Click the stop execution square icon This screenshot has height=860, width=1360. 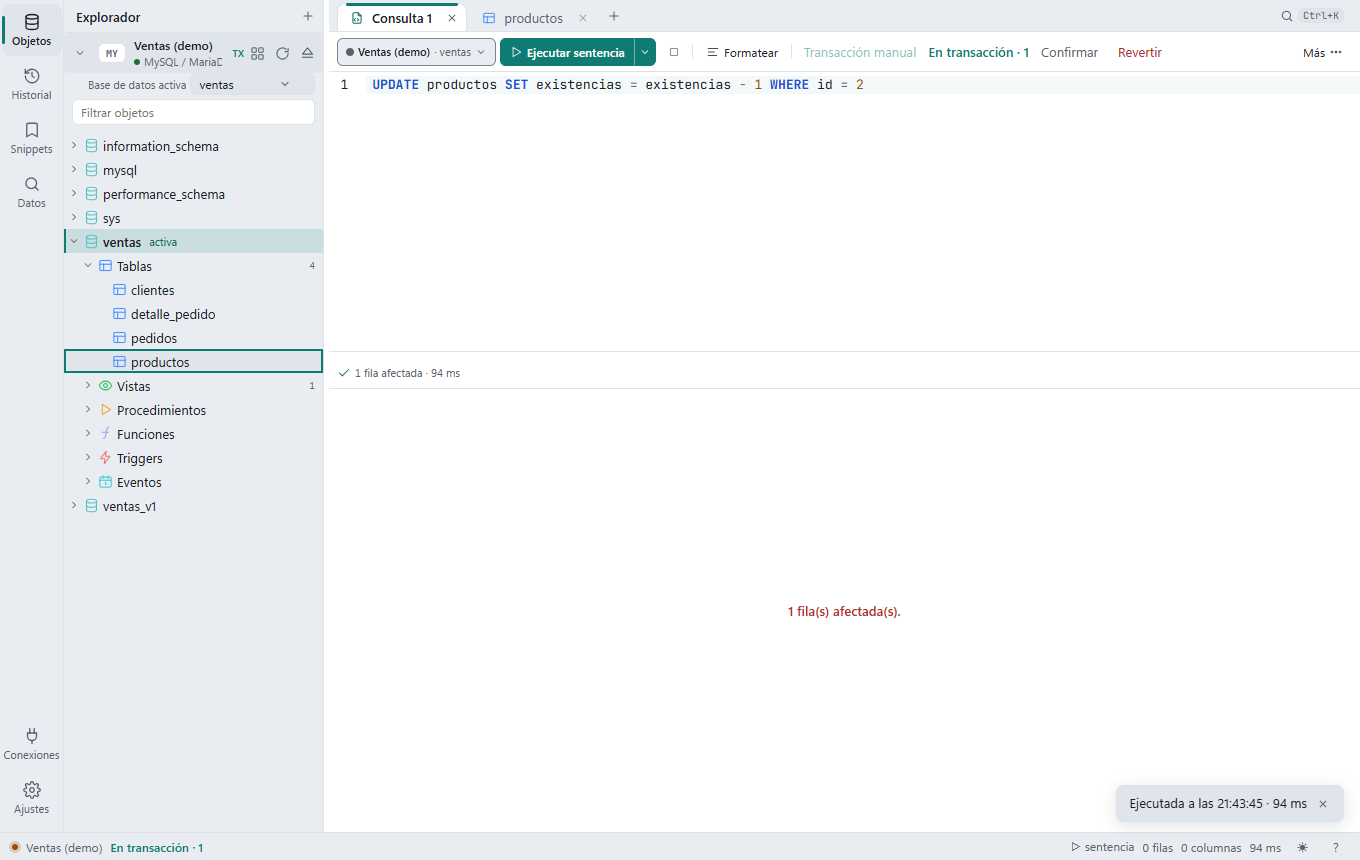coord(674,52)
